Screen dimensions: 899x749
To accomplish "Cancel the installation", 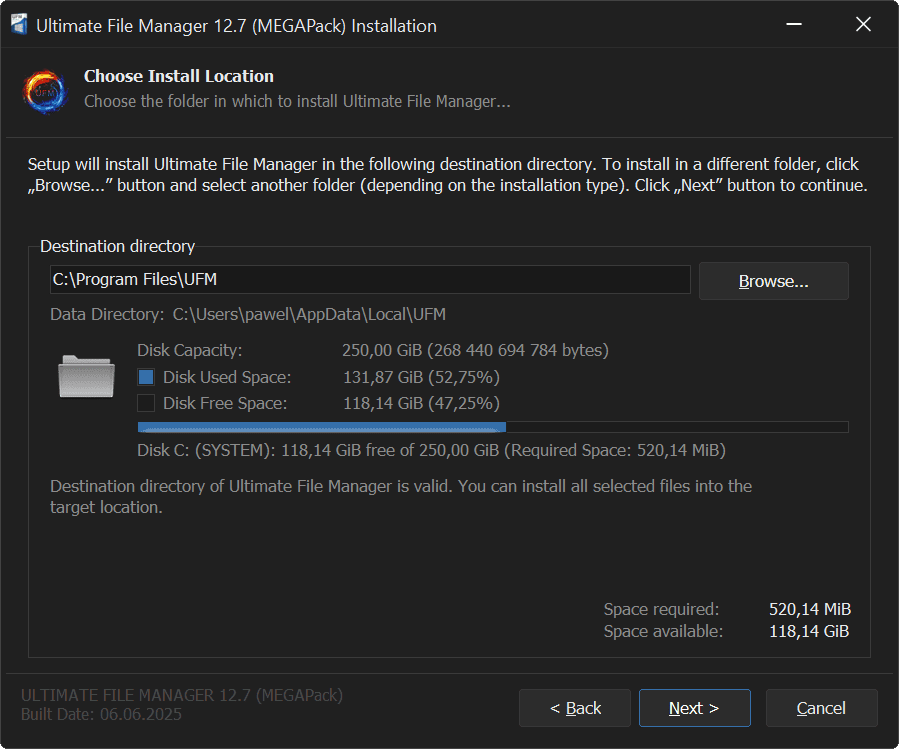I will 821,708.
